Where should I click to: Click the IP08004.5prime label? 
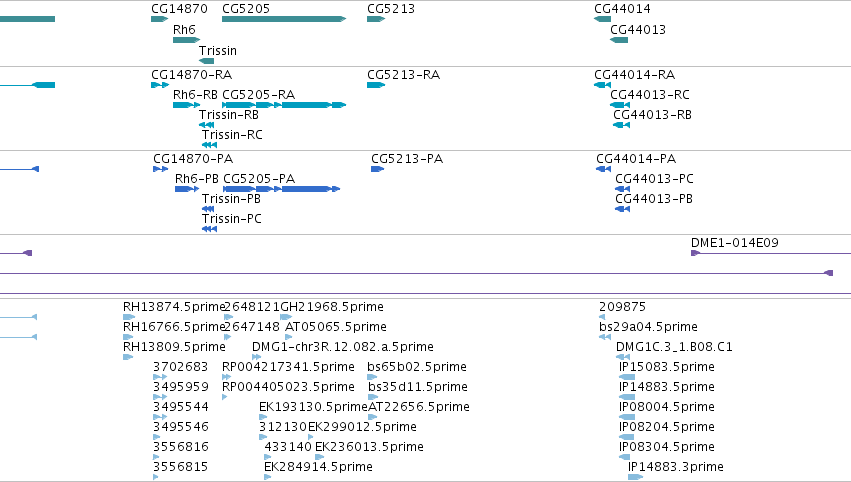[x=666, y=407]
